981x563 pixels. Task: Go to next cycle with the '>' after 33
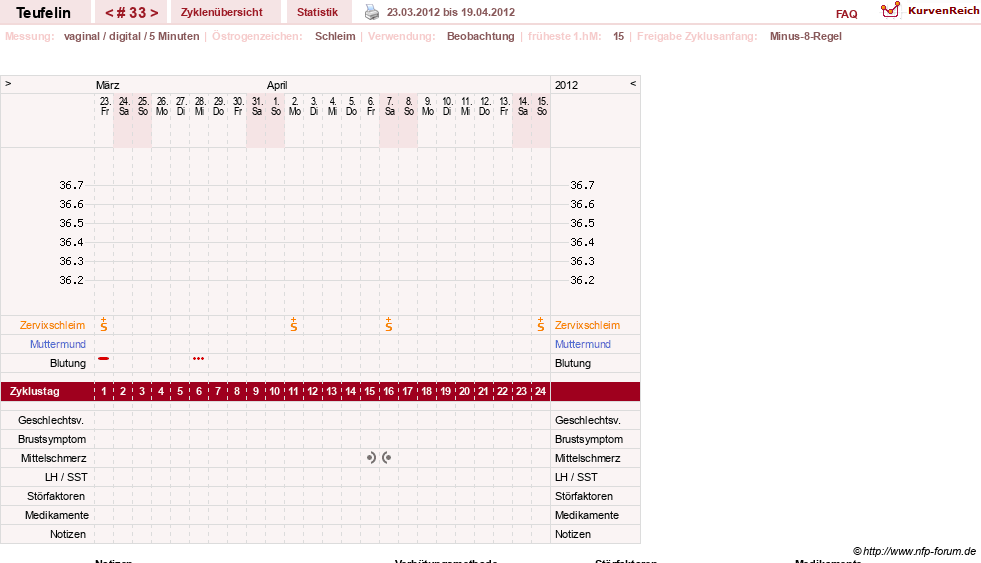[154, 13]
